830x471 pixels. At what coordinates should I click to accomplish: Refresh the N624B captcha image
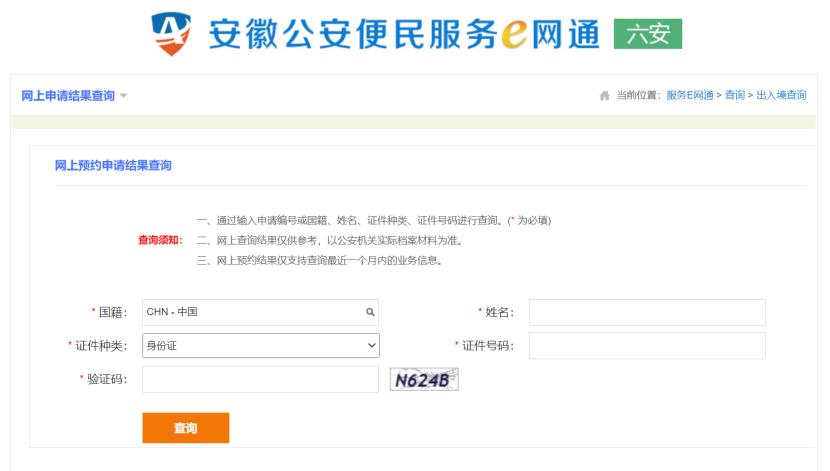point(424,380)
